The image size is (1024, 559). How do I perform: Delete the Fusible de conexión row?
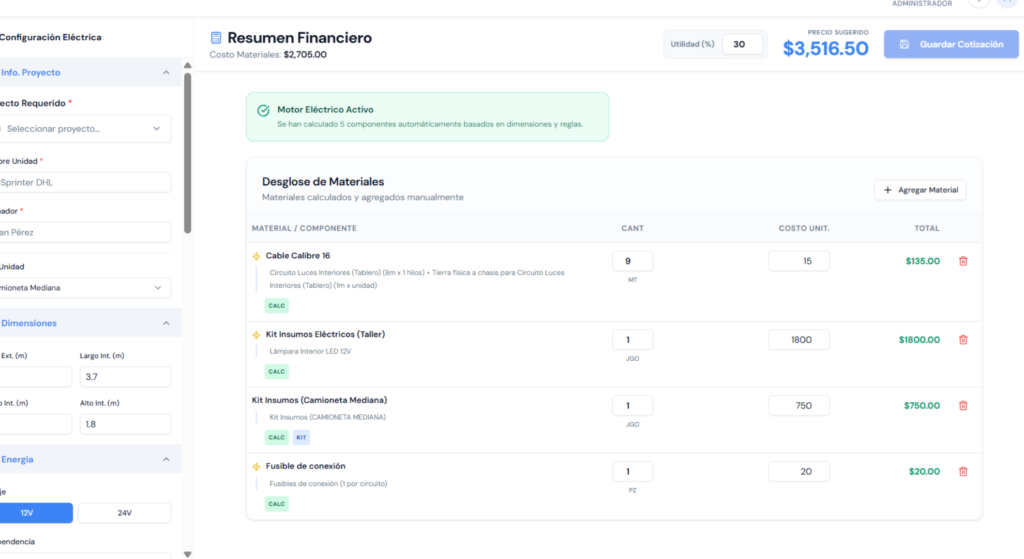[963, 471]
